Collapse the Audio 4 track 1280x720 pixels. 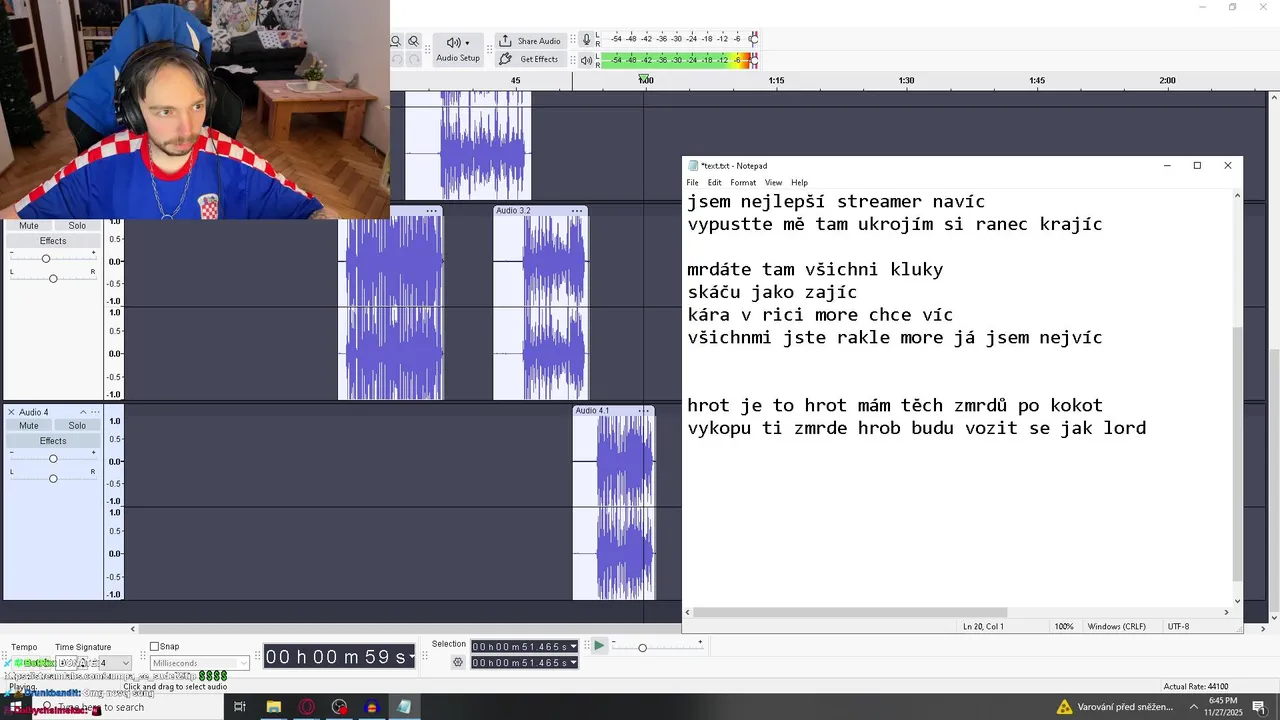83,412
